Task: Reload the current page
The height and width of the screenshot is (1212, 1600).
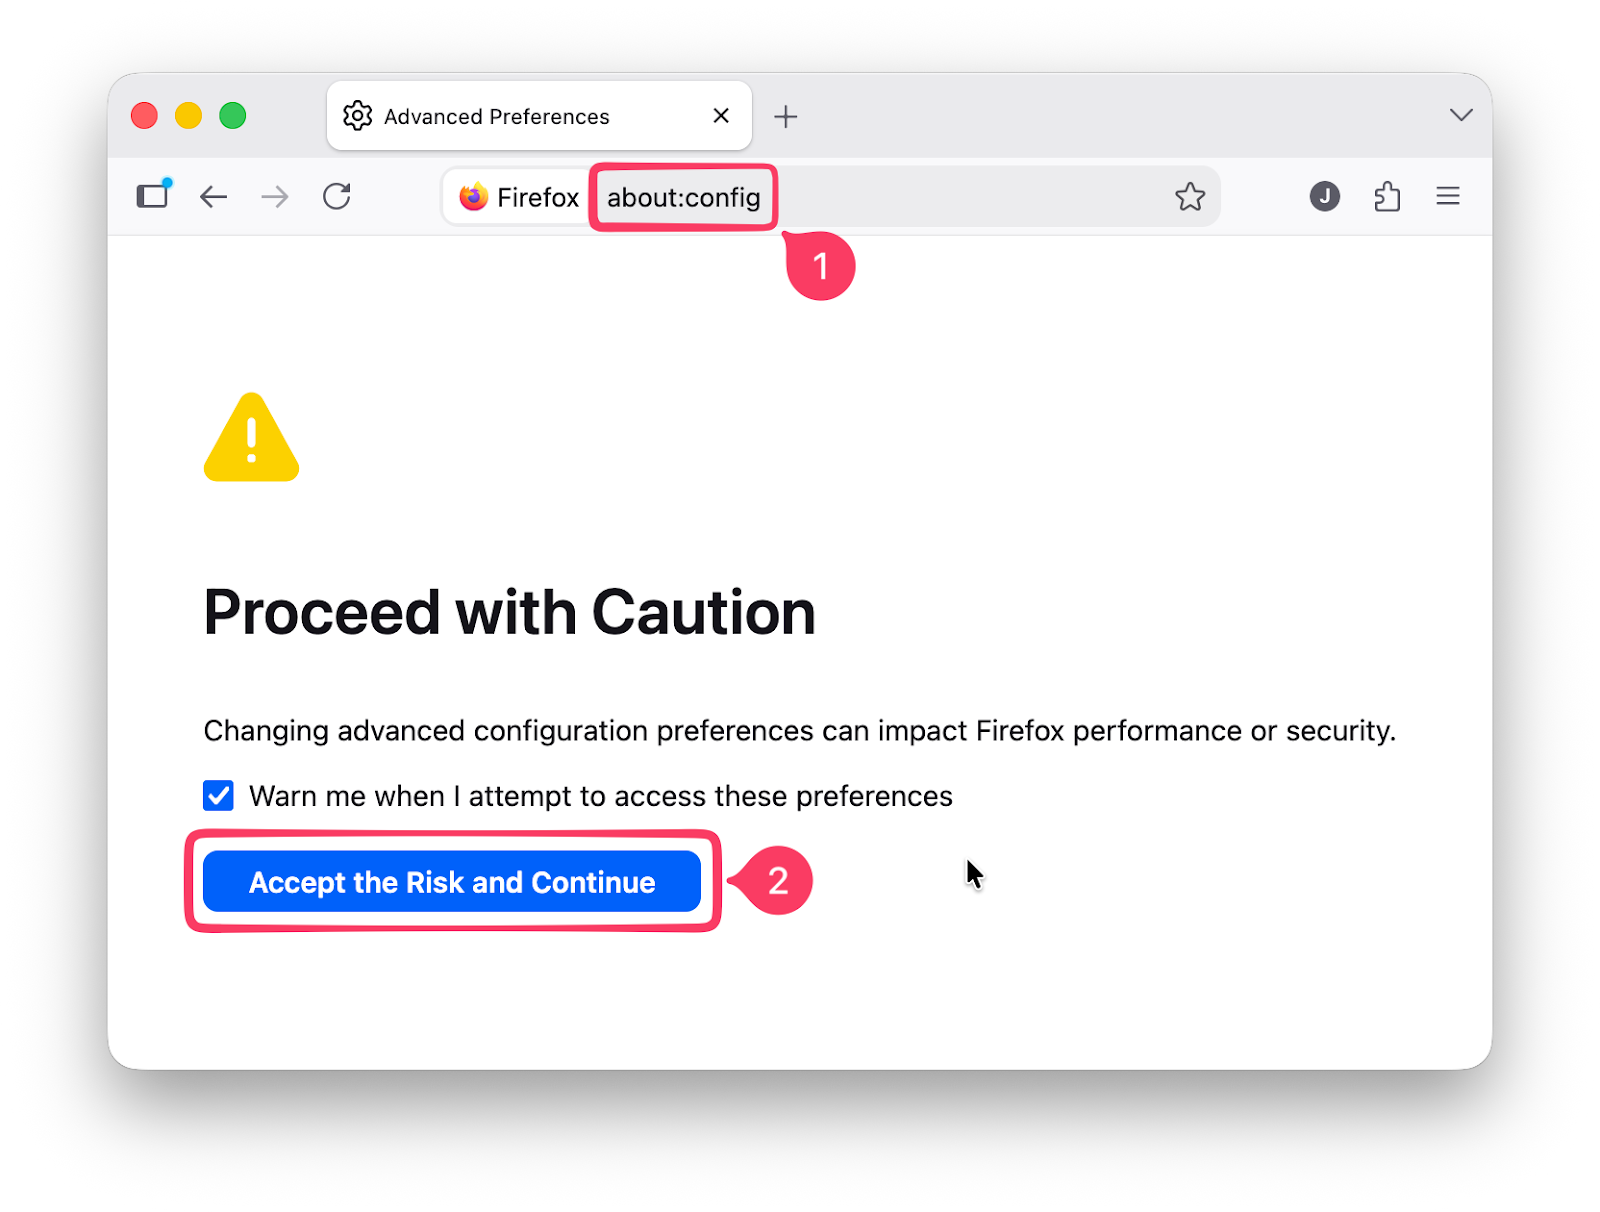Action: click(x=337, y=196)
